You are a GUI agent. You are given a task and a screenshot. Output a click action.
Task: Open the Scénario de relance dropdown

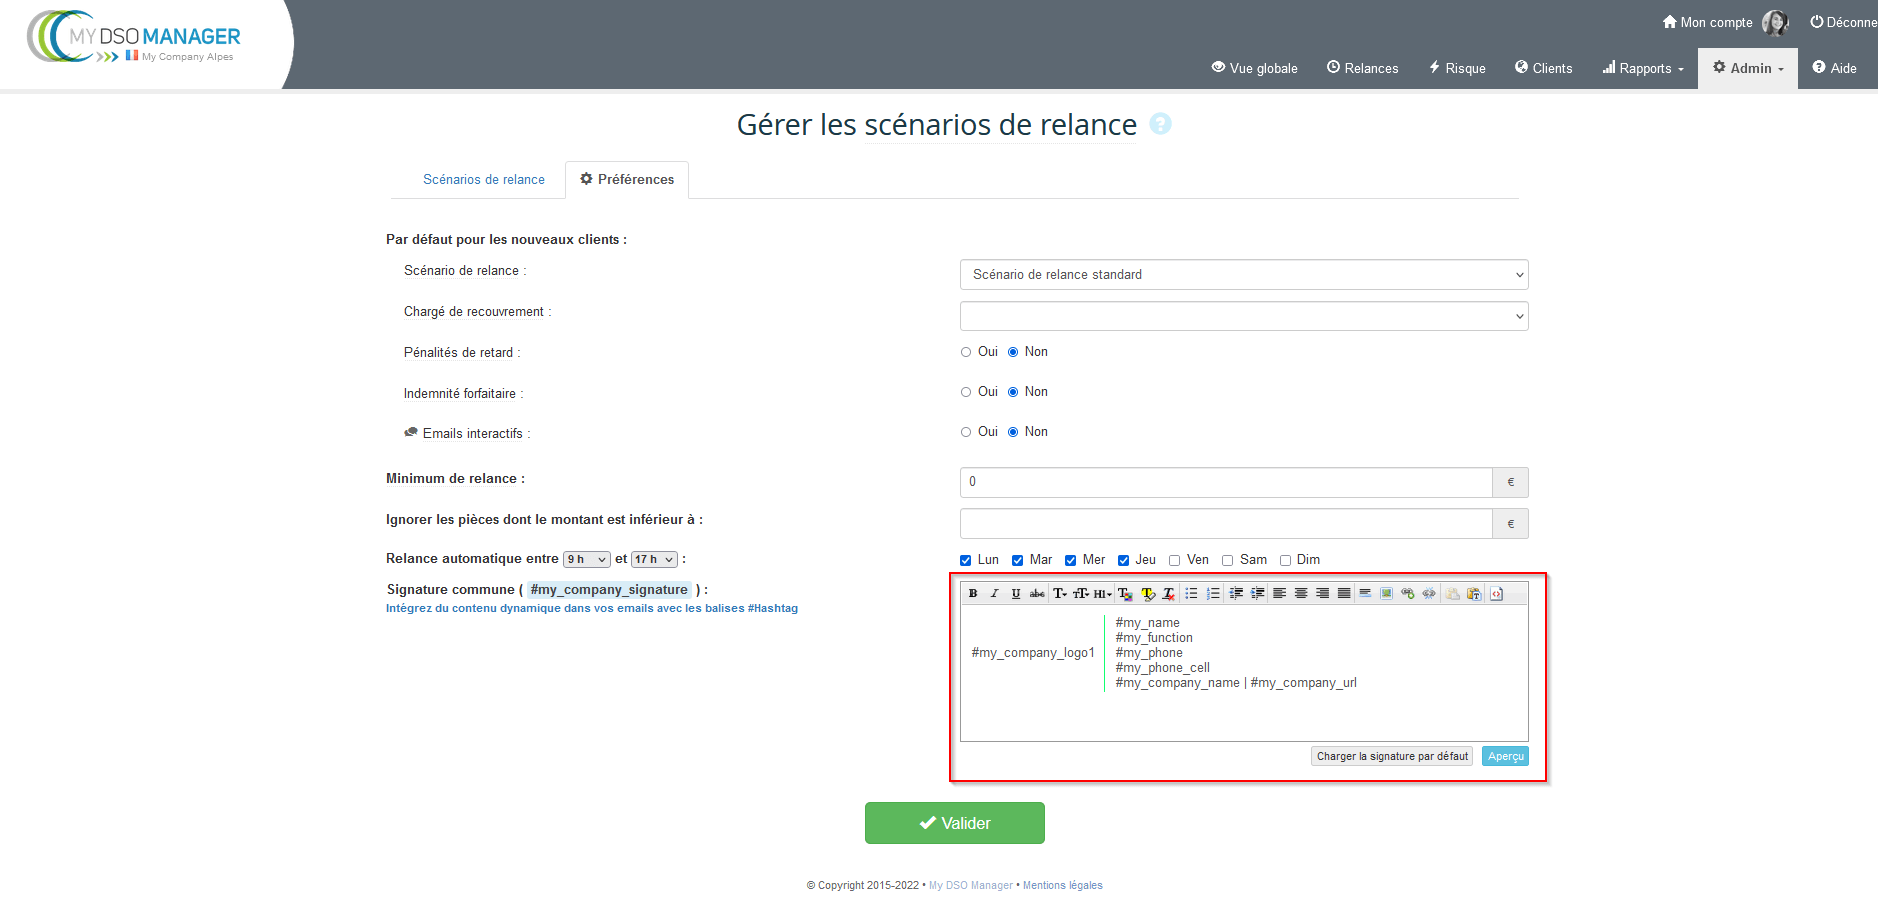click(x=1243, y=275)
